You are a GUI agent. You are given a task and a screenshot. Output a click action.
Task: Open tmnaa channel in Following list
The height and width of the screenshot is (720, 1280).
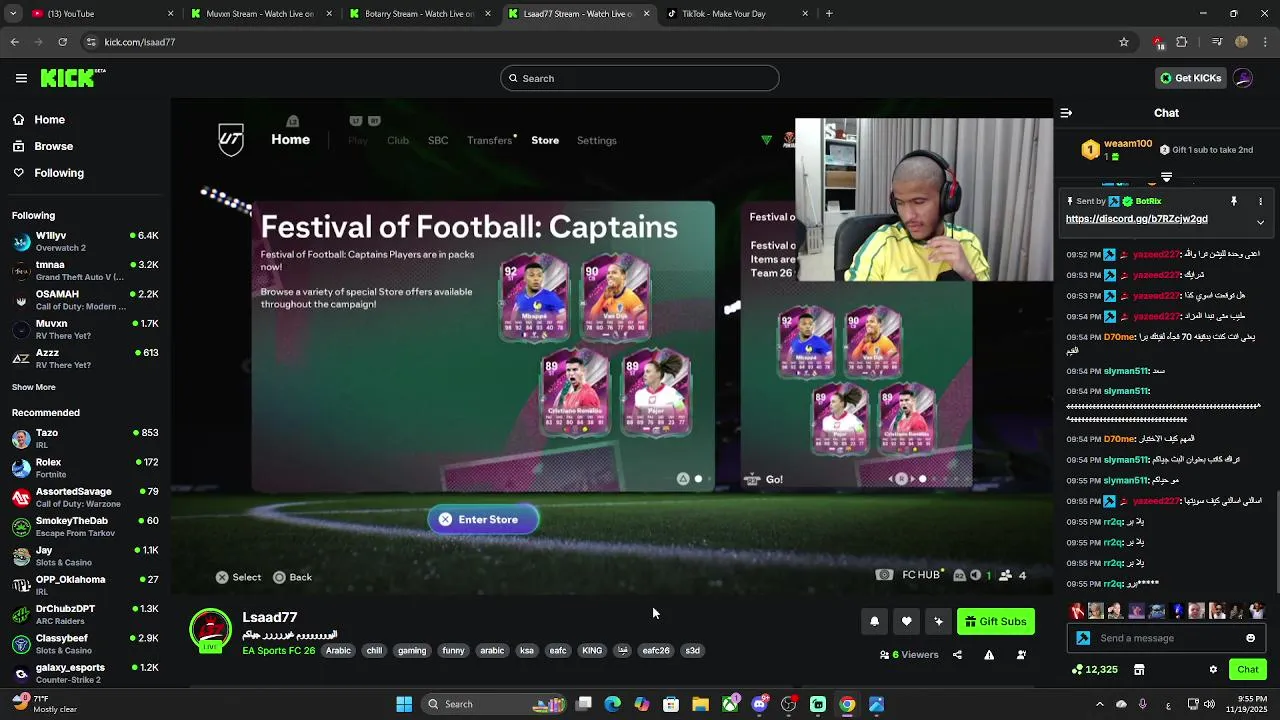(x=85, y=270)
